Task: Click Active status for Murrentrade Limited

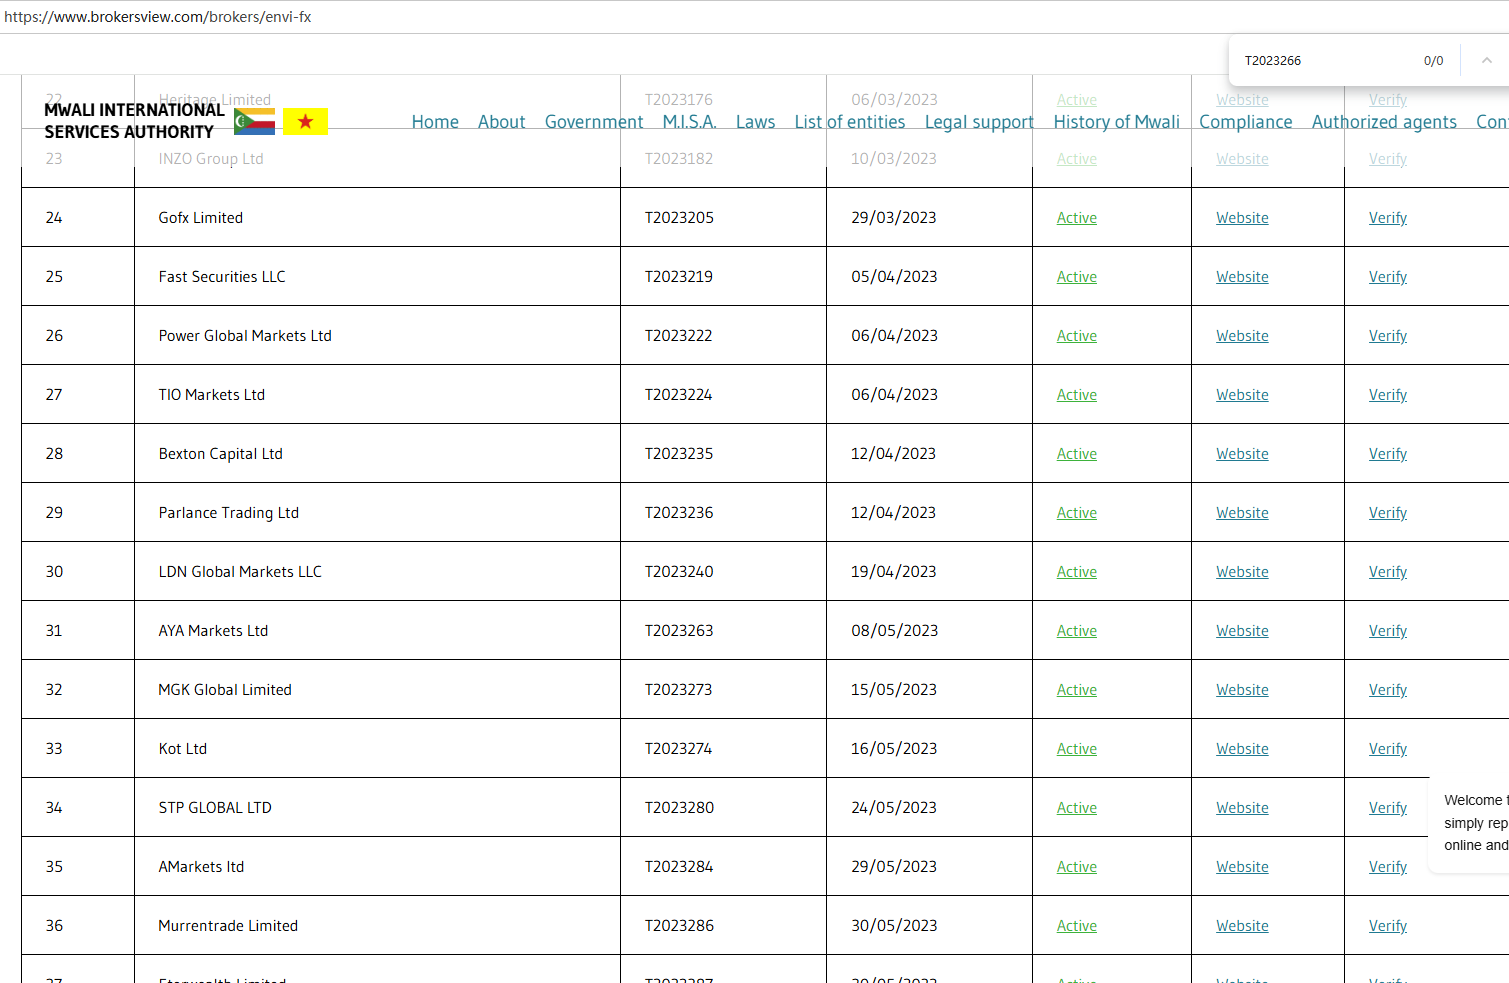Action: (1076, 926)
